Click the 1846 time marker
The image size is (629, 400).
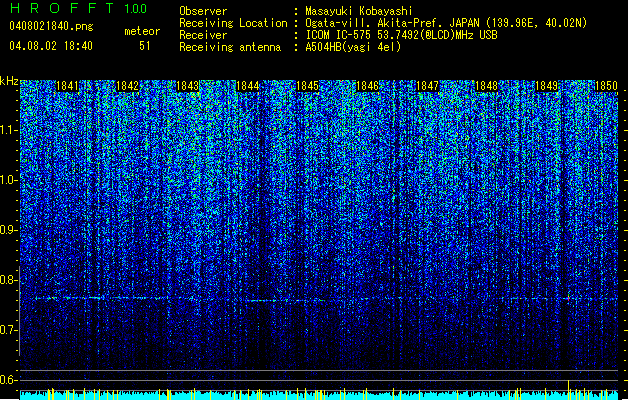coord(367,86)
